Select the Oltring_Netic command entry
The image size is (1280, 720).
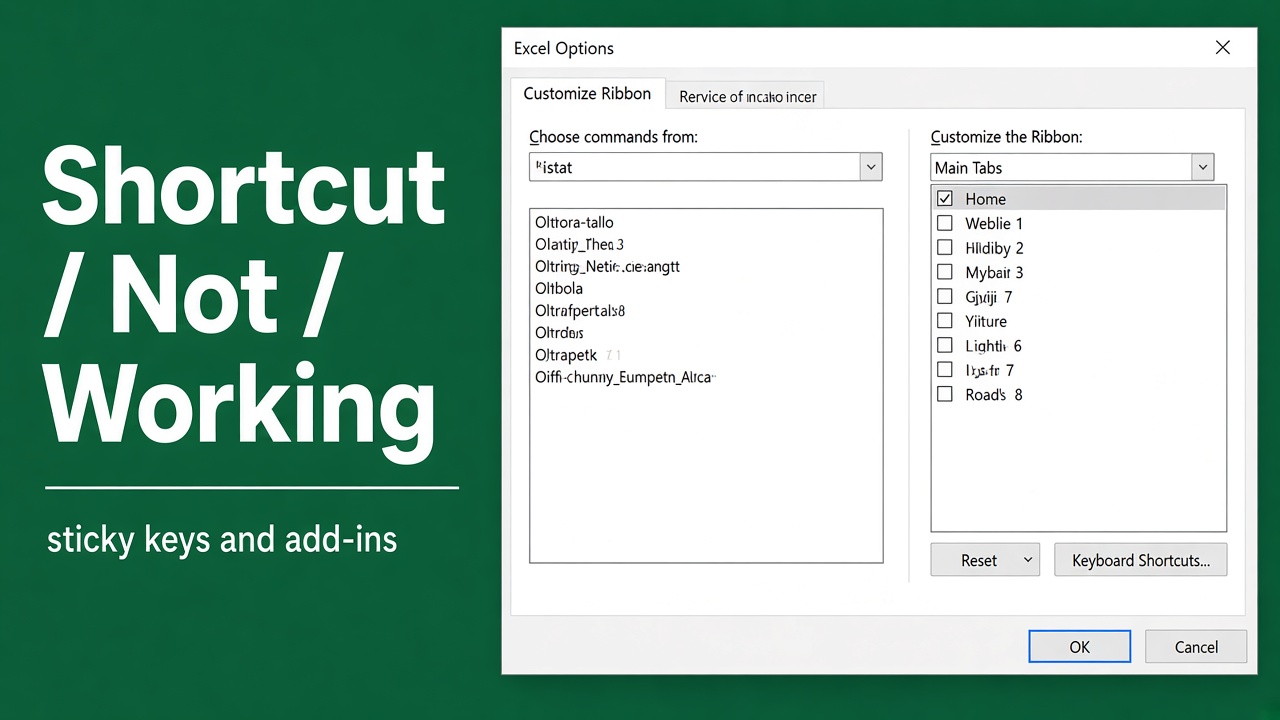pyautogui.click(x=607, y=267)
